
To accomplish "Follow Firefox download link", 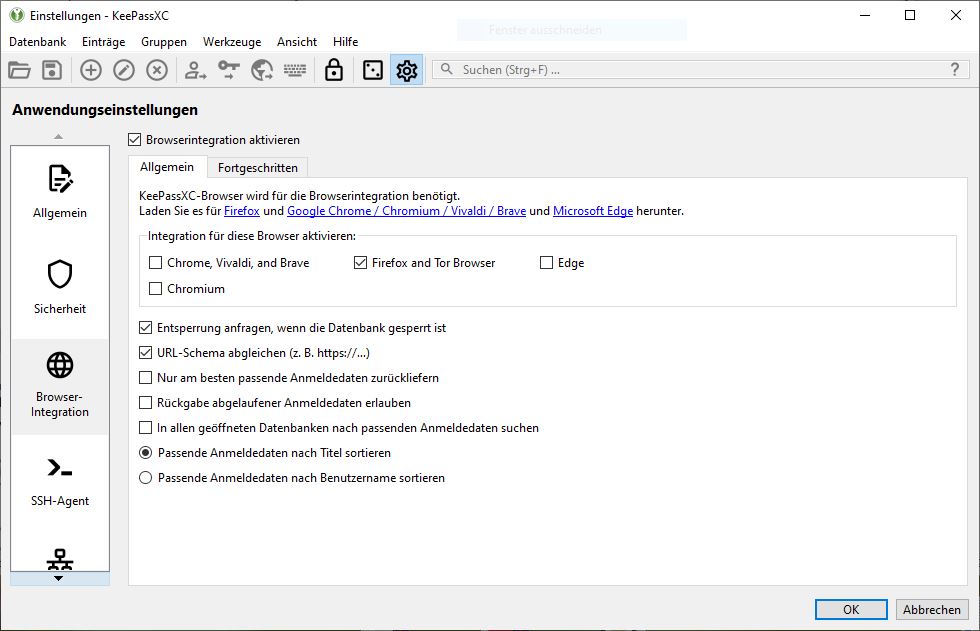I will [242, 211].
